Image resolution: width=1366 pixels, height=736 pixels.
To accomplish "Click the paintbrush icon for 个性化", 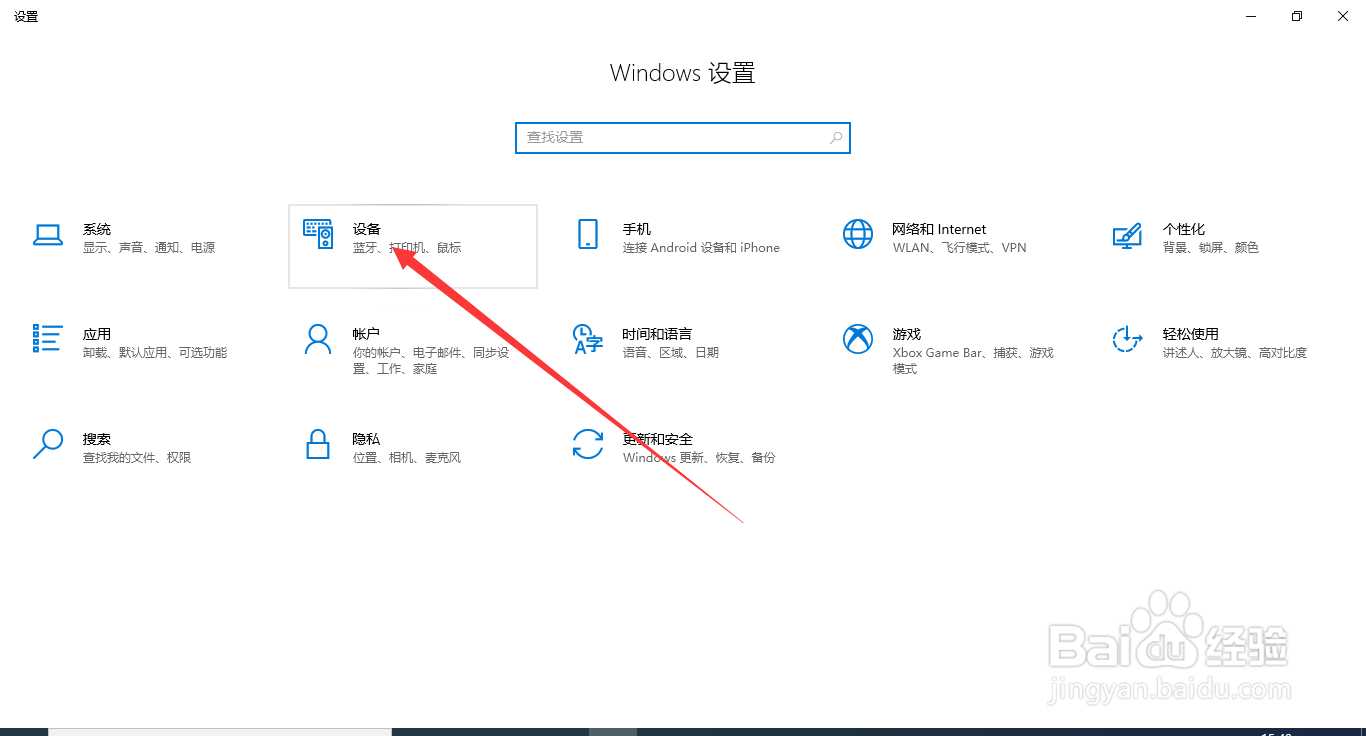I will tap(1127, 235).
